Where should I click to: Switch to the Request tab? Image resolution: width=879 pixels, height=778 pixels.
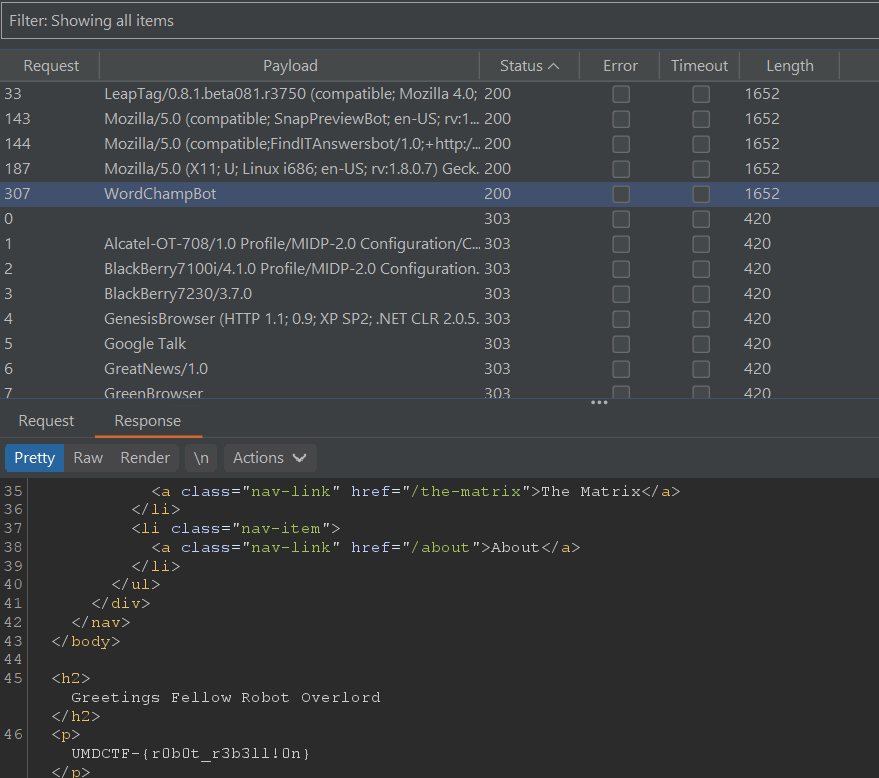(46, 421)
